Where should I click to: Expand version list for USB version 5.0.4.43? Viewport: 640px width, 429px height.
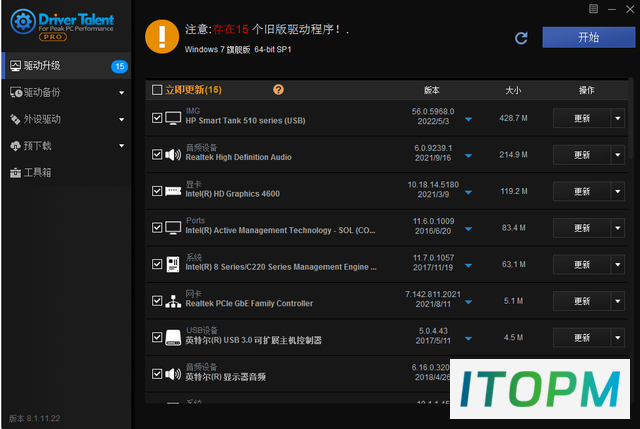[469, 339]
